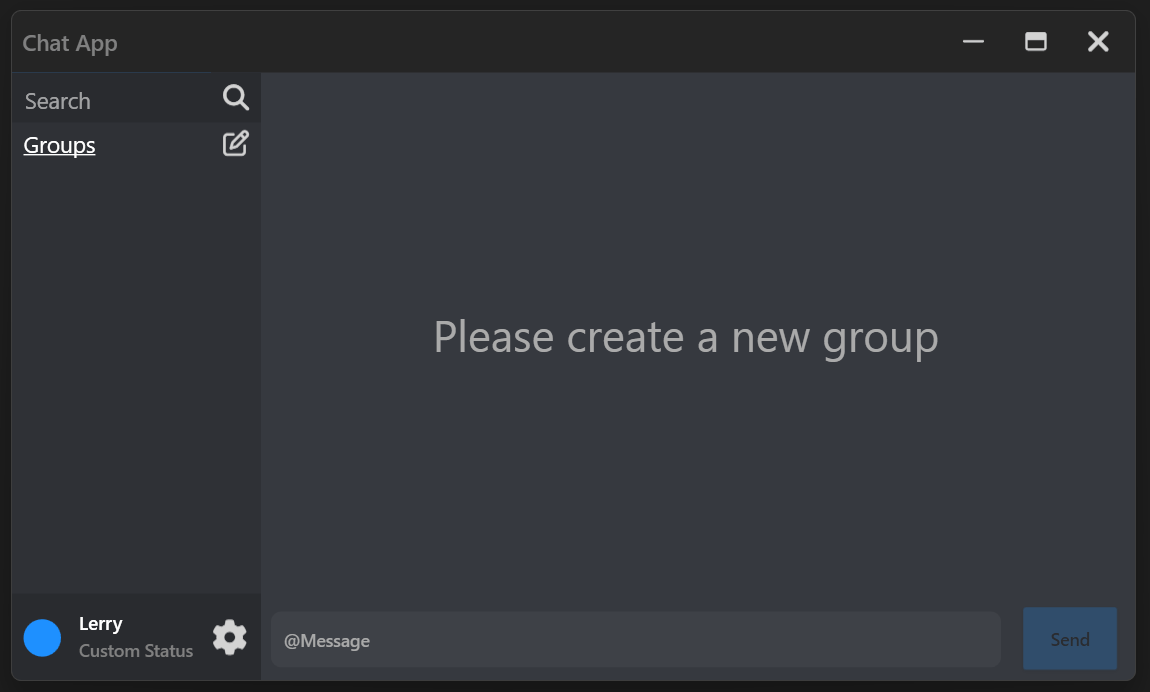Click the Send button
This screenshot has width=1150, height=692.
1070,638
